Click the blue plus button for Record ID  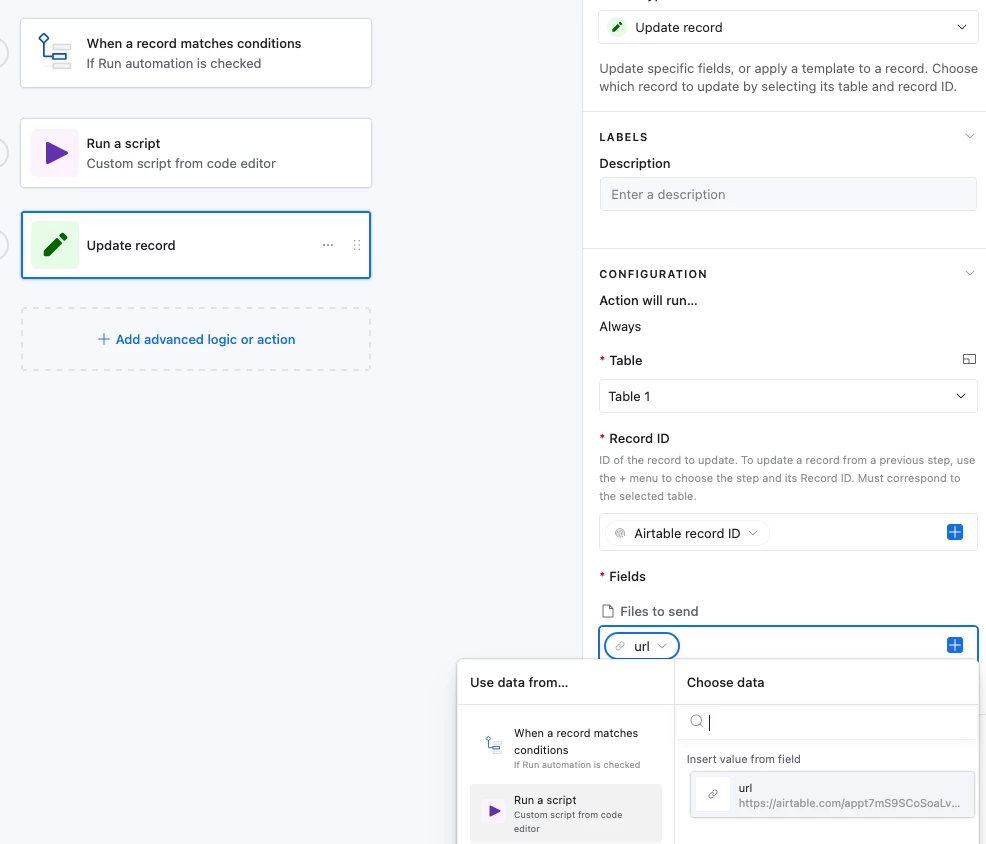click(955, 532)
